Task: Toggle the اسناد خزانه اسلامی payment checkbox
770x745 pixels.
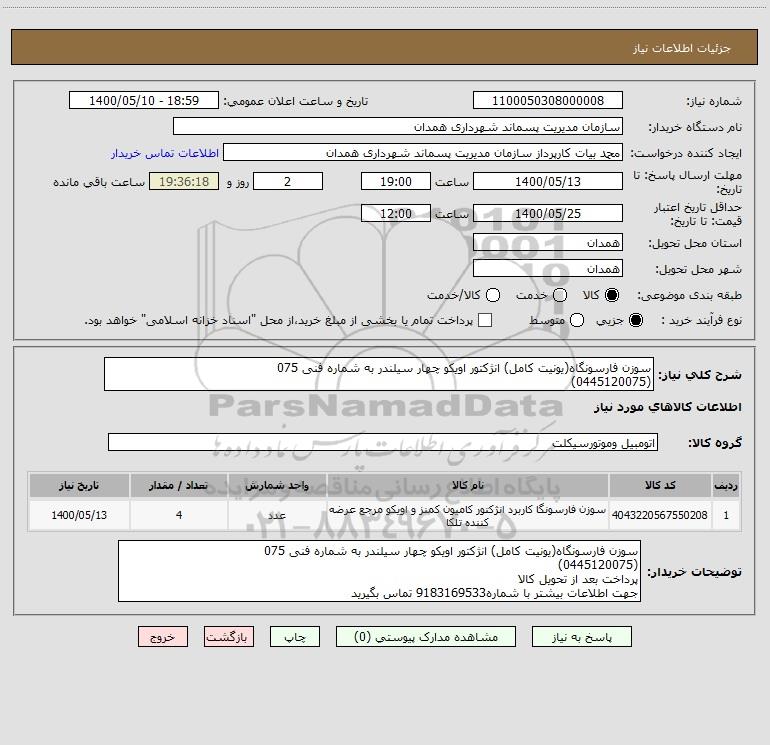Action: 485,320
